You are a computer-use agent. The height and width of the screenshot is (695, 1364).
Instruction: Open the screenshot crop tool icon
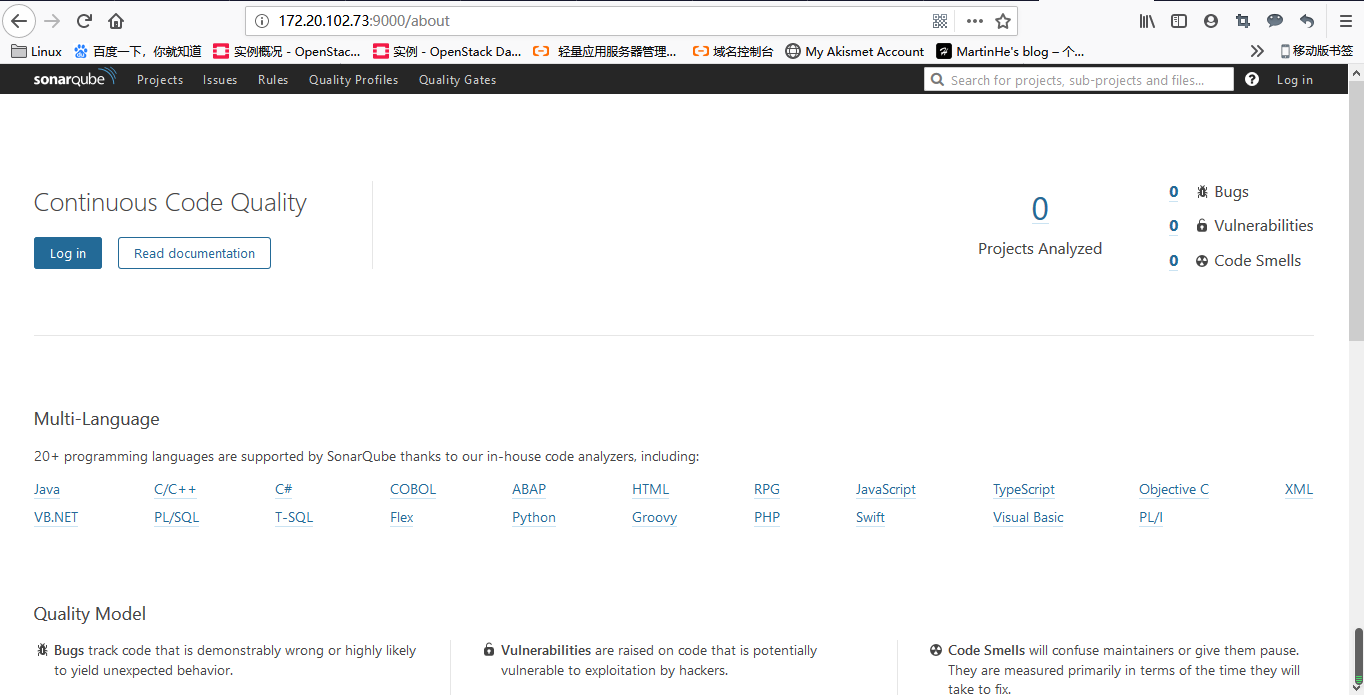tap(1243, 21)
